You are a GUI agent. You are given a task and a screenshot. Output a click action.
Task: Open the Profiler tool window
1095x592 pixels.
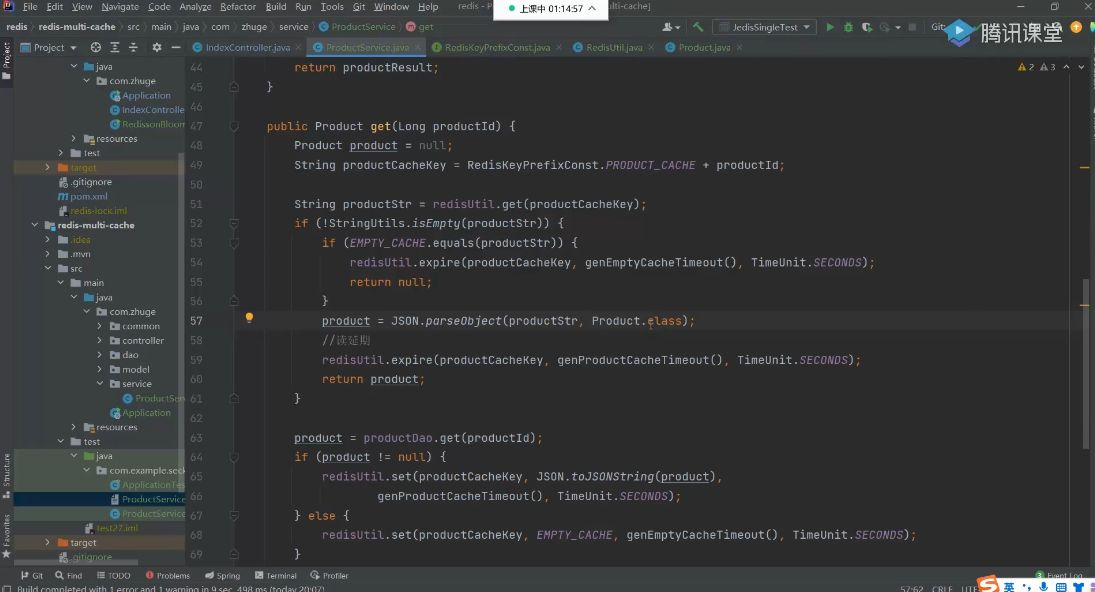coord(329,575)
